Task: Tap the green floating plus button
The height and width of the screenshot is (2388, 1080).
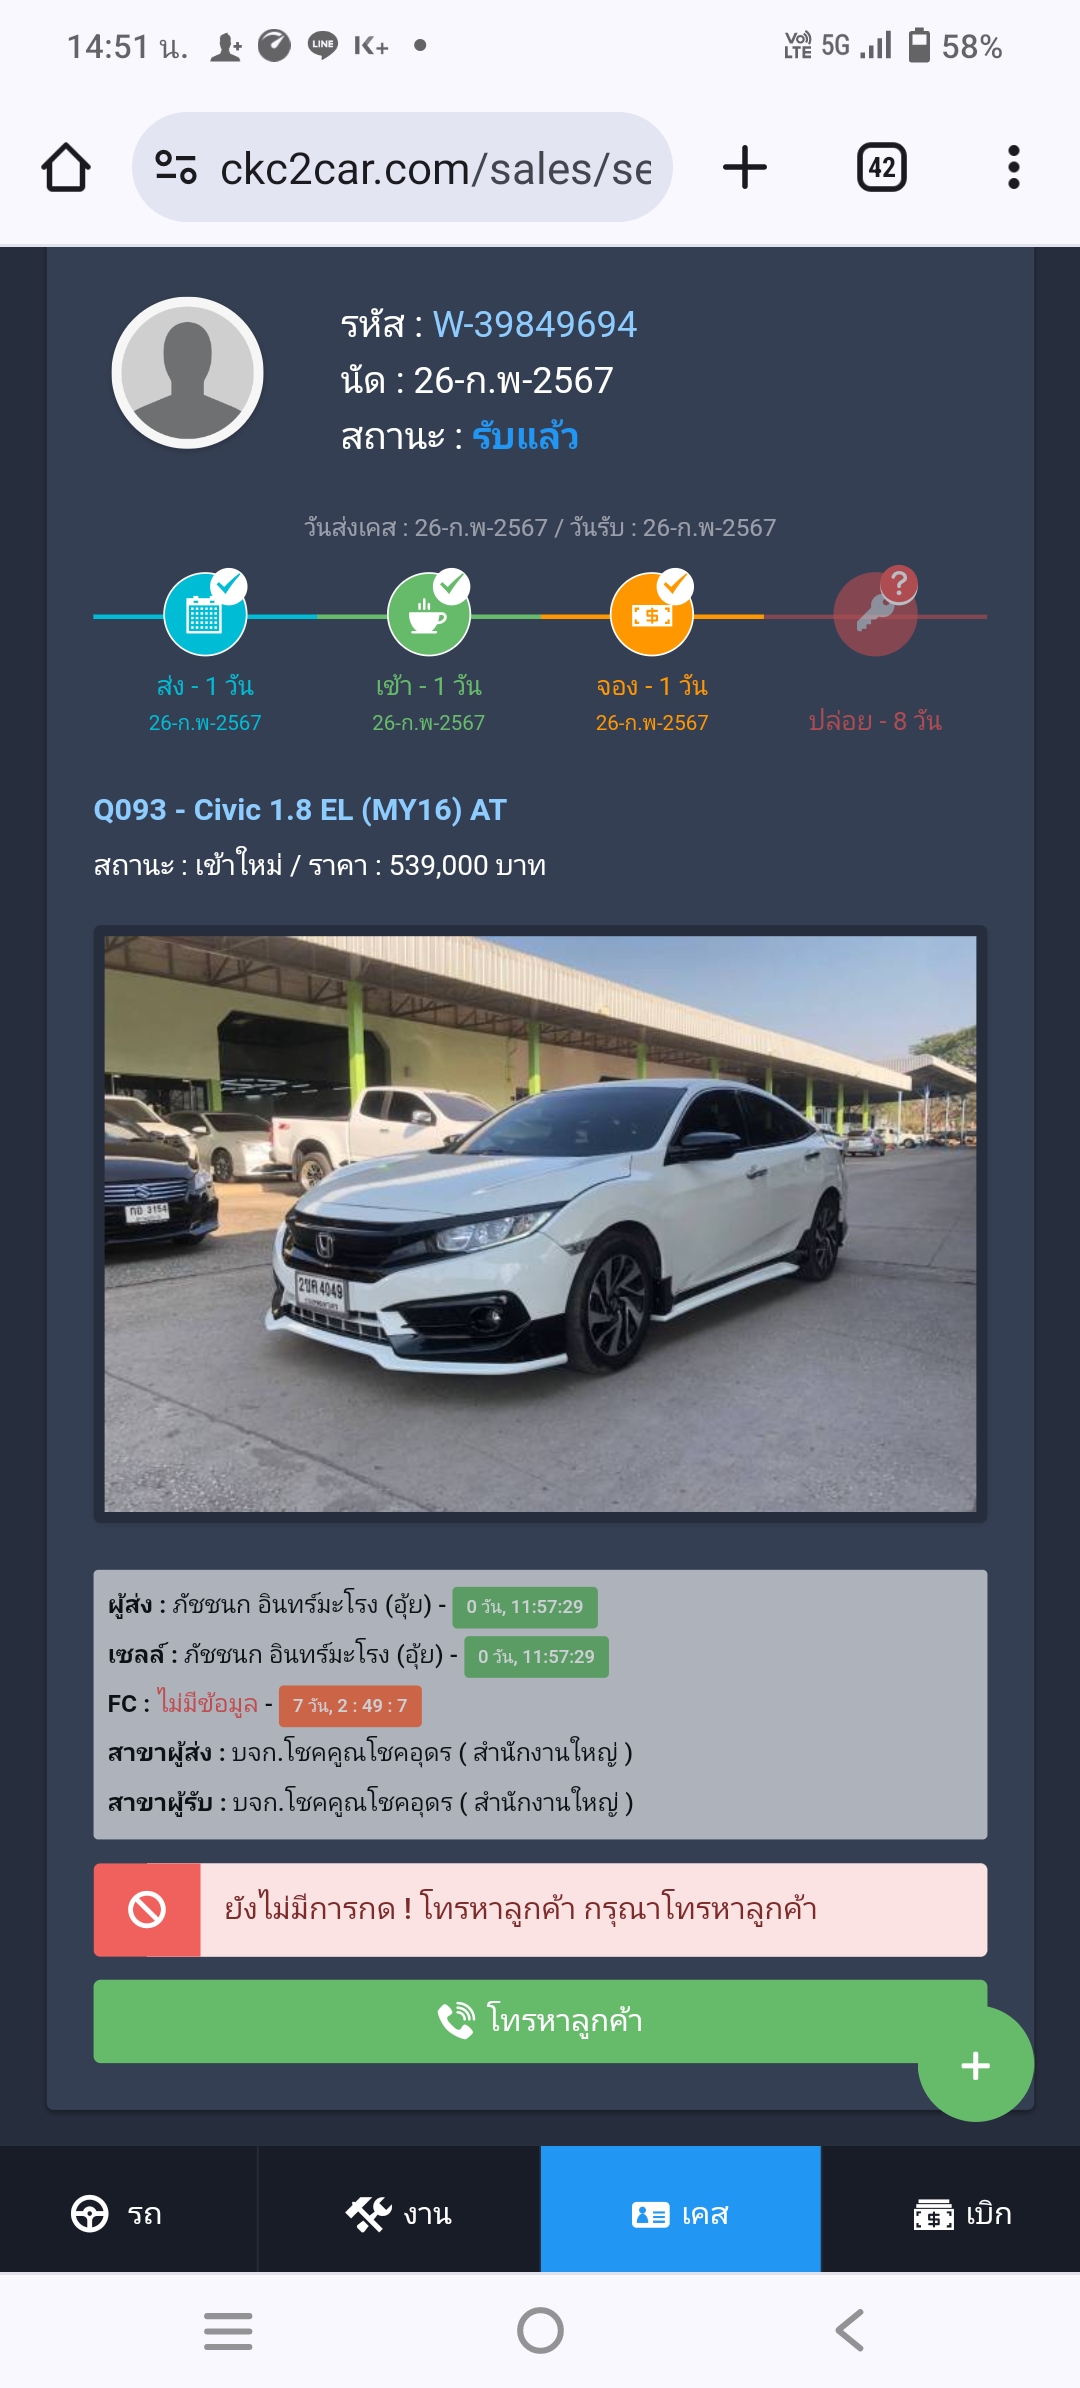Action: (x=975, y=2065)
